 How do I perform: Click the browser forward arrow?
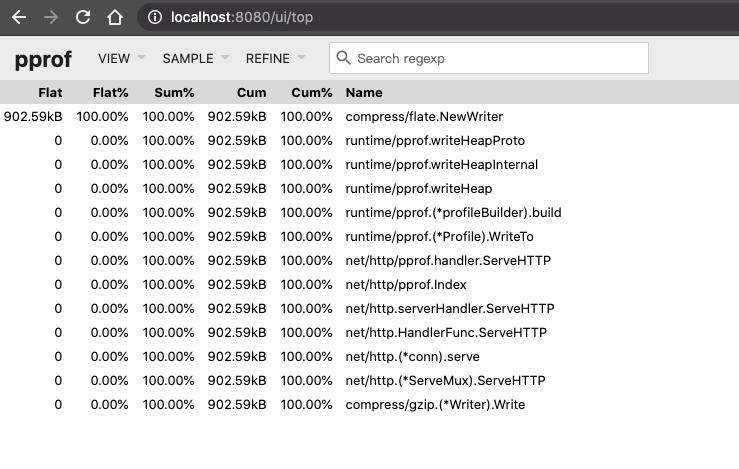51,18
